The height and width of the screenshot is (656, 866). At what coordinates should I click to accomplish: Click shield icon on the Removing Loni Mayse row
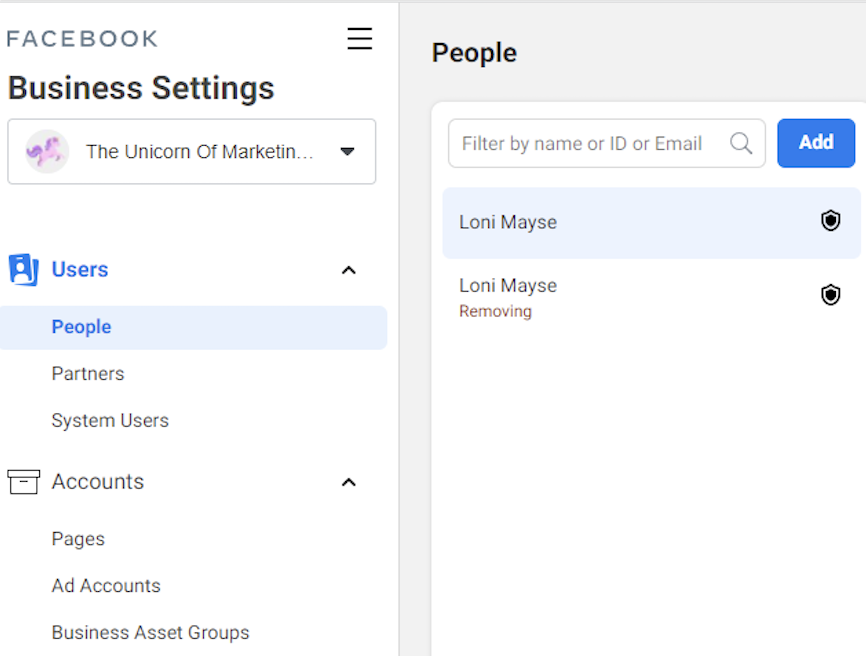pos(830,295)
